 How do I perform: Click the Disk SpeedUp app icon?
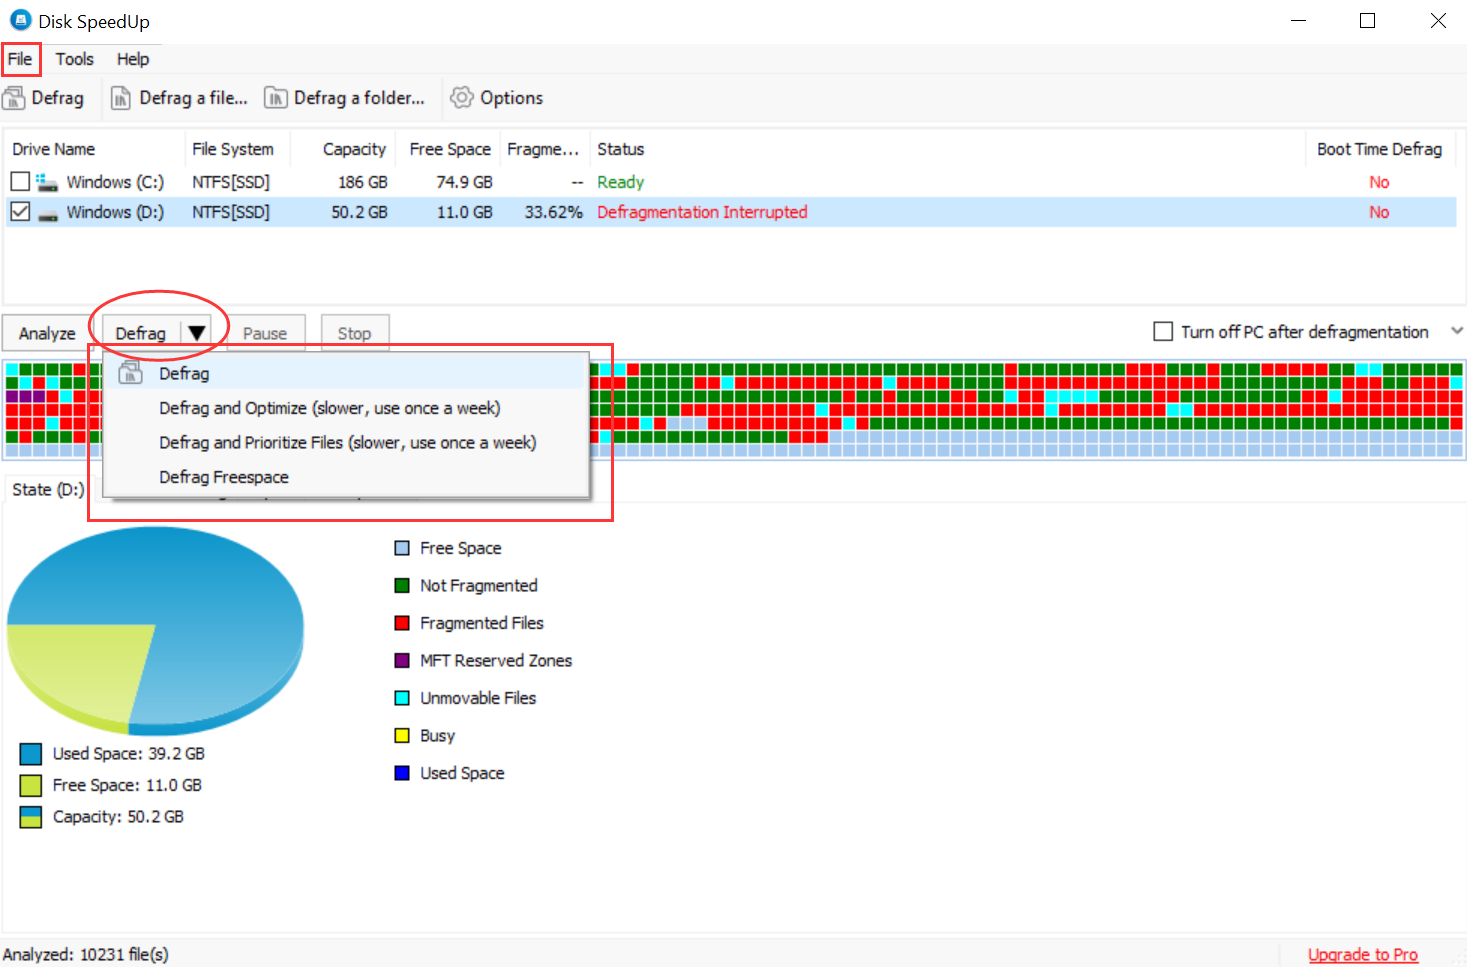pyautogui.click(x=20, y=21)
